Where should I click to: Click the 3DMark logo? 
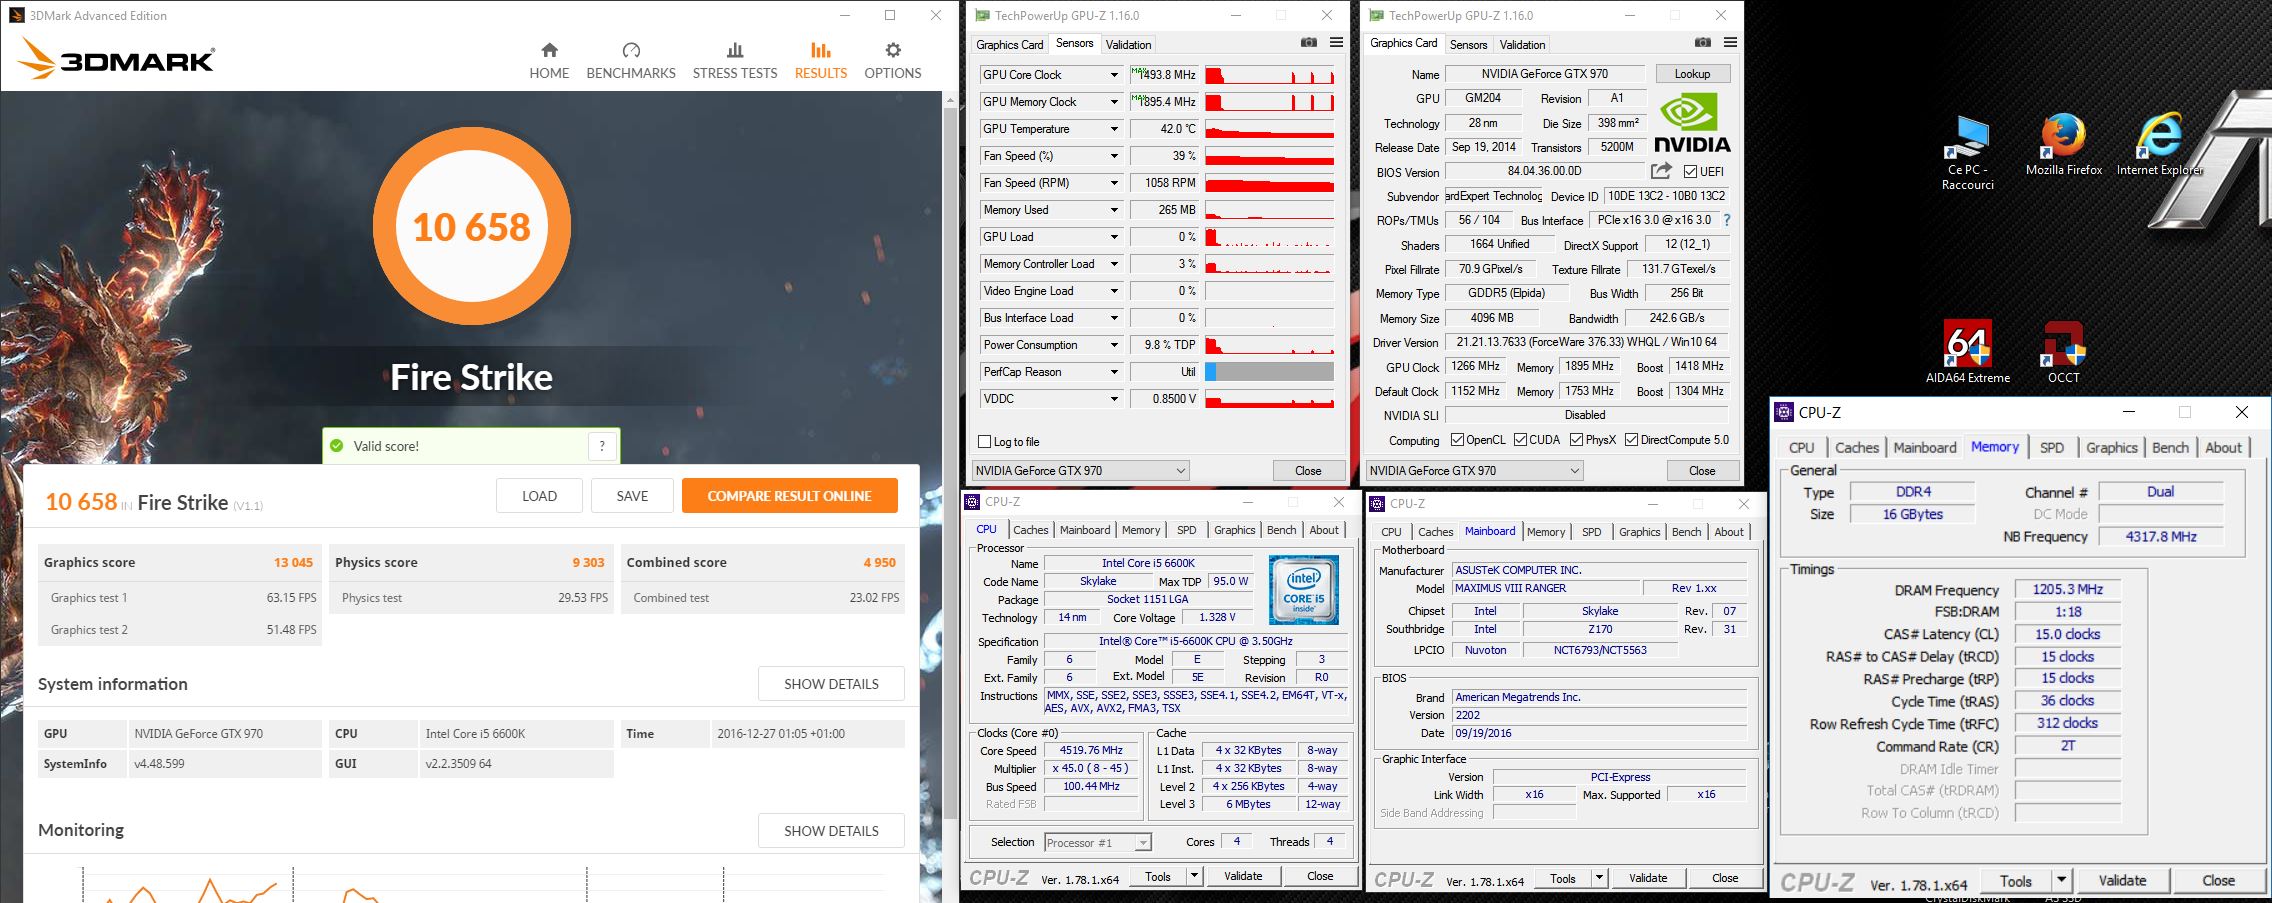[116, 59]
